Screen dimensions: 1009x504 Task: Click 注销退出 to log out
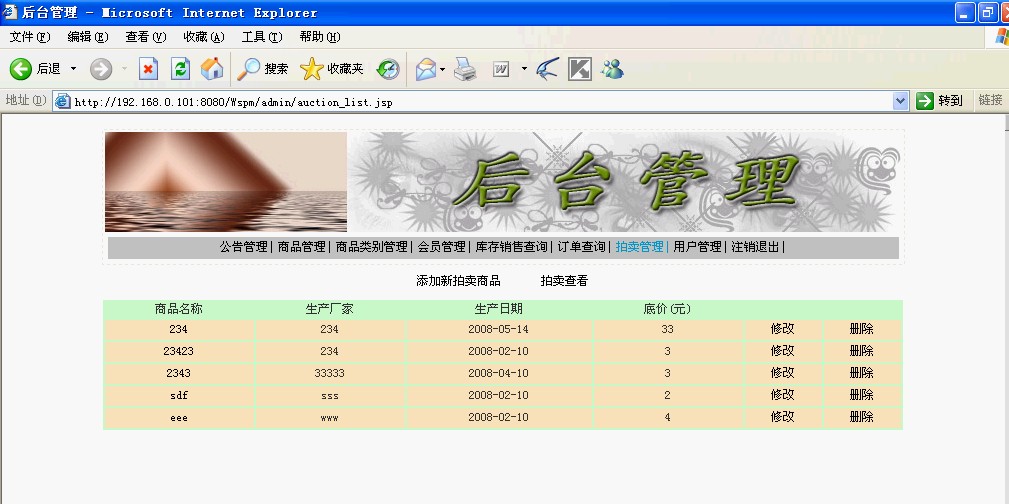tap(755, 247)
